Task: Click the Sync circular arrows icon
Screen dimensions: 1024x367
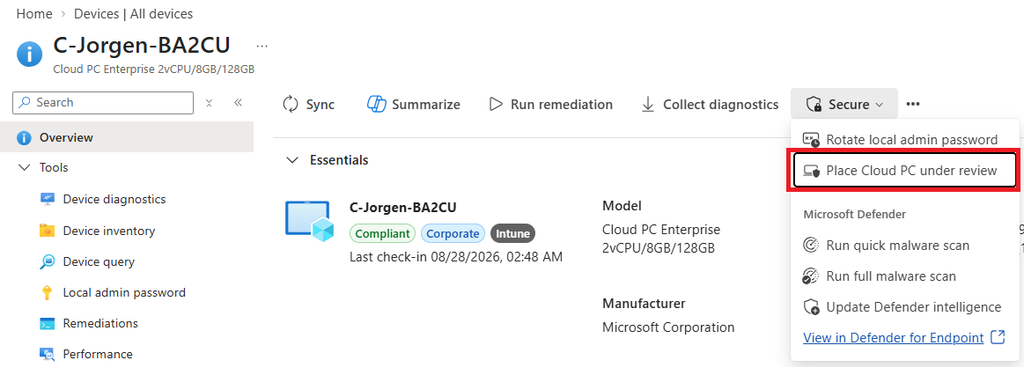Action: tap(290, 104)
